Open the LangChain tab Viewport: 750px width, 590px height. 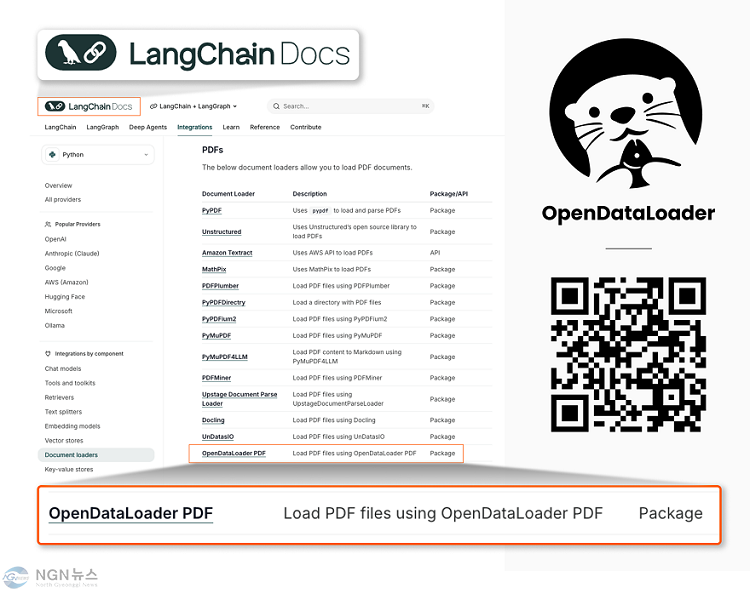tap(60, 127)
